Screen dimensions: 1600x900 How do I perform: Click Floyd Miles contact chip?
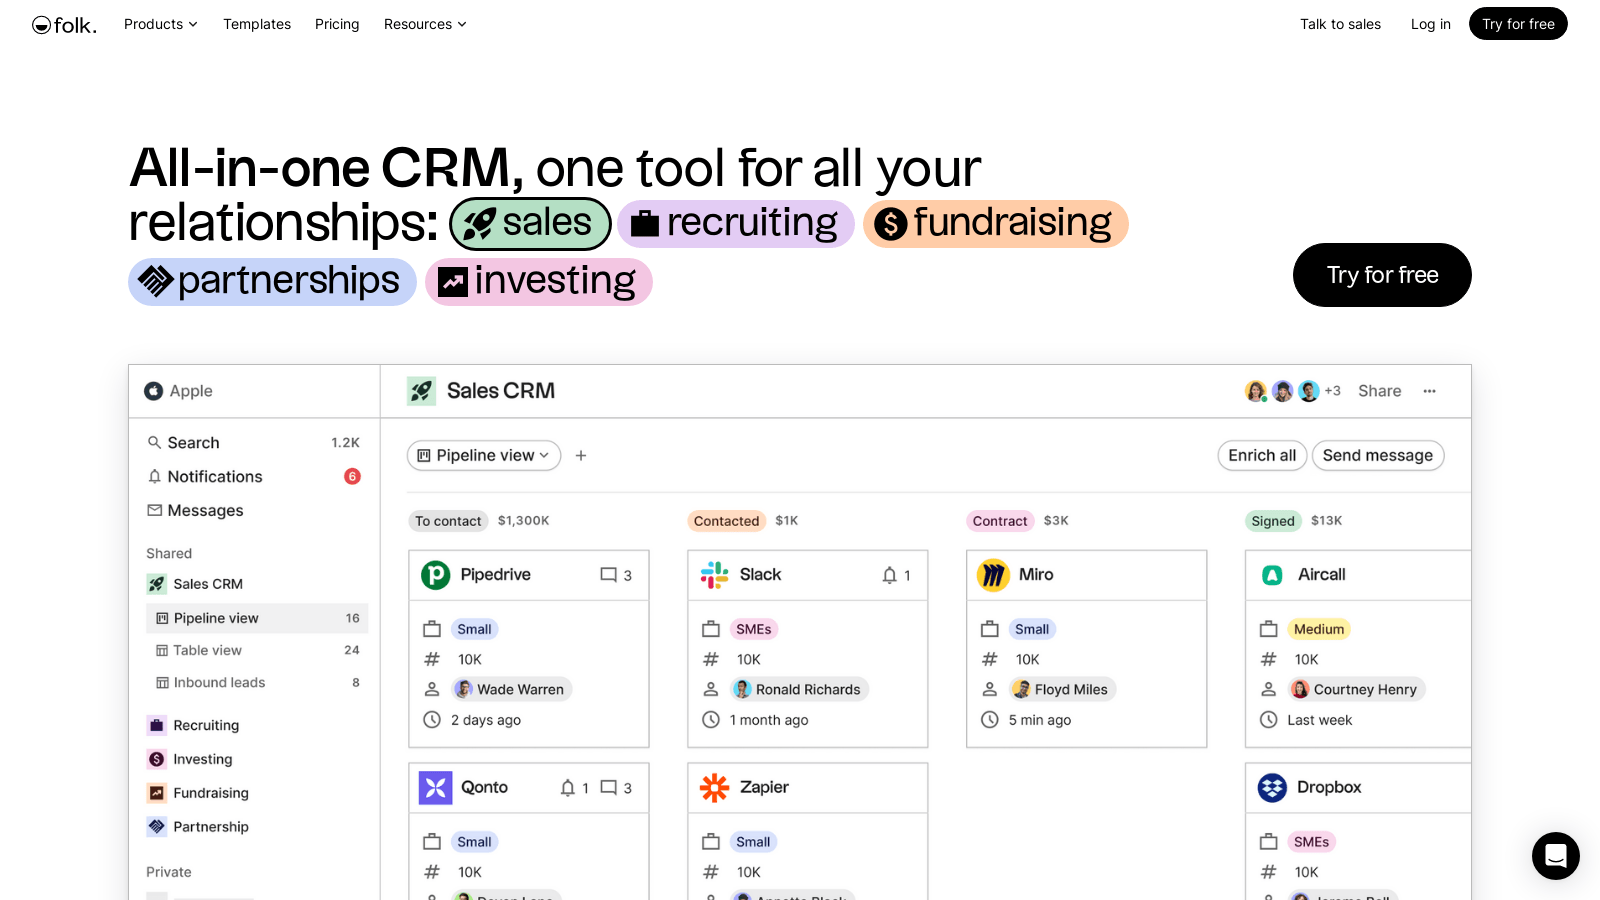(1062, 689)
